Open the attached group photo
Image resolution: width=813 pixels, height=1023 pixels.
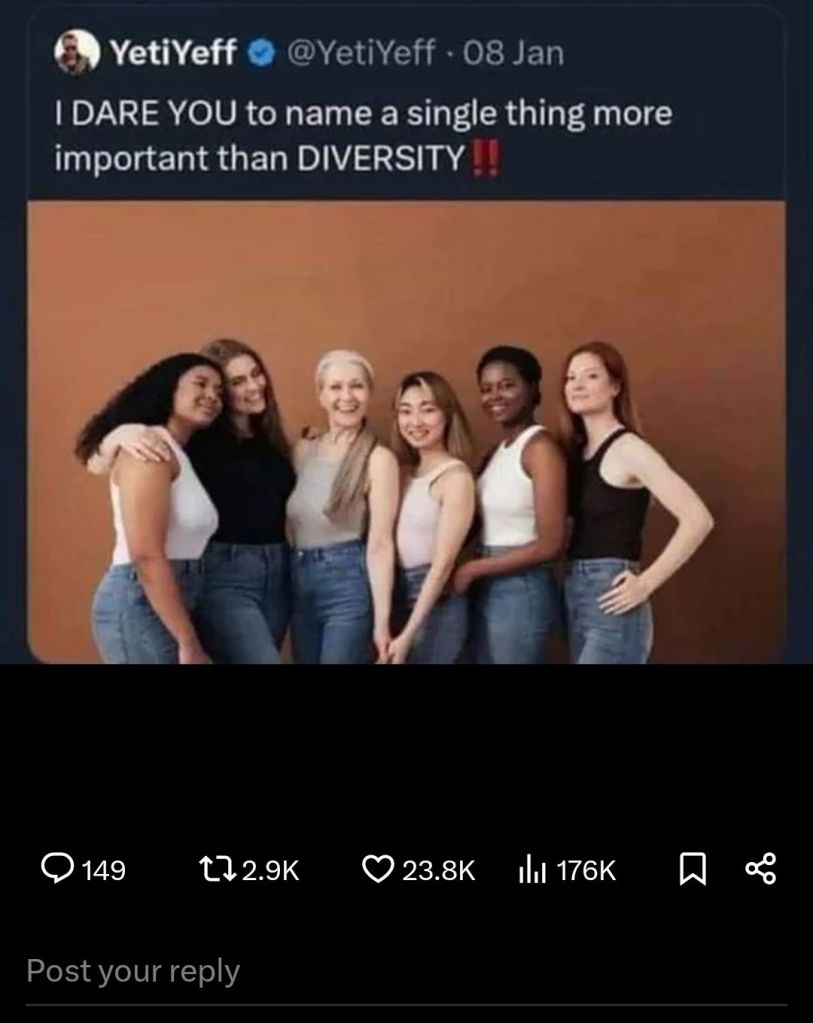(x=406, y=433)
